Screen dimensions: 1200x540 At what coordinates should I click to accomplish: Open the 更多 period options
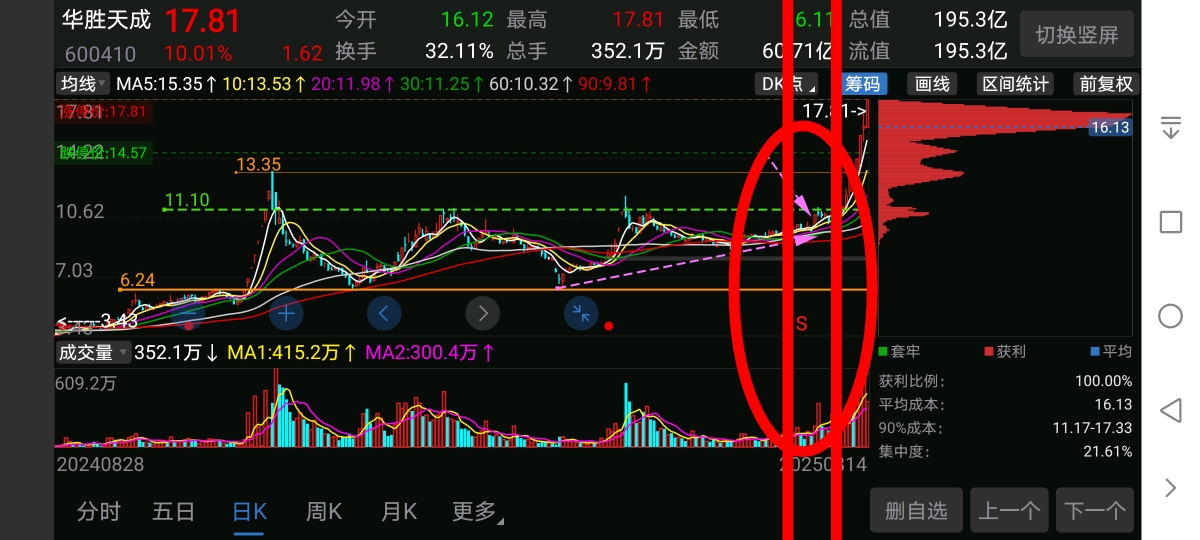click(x=477, y=512)
